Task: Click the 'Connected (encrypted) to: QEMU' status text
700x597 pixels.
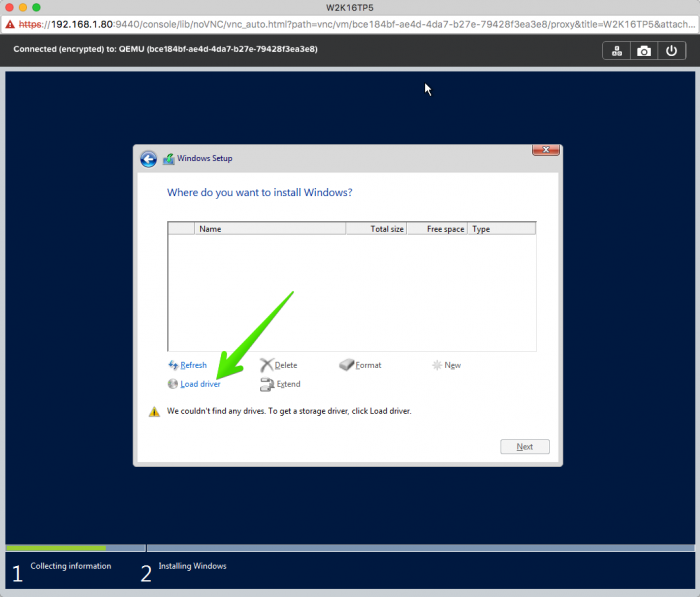Action: point(165,49)
